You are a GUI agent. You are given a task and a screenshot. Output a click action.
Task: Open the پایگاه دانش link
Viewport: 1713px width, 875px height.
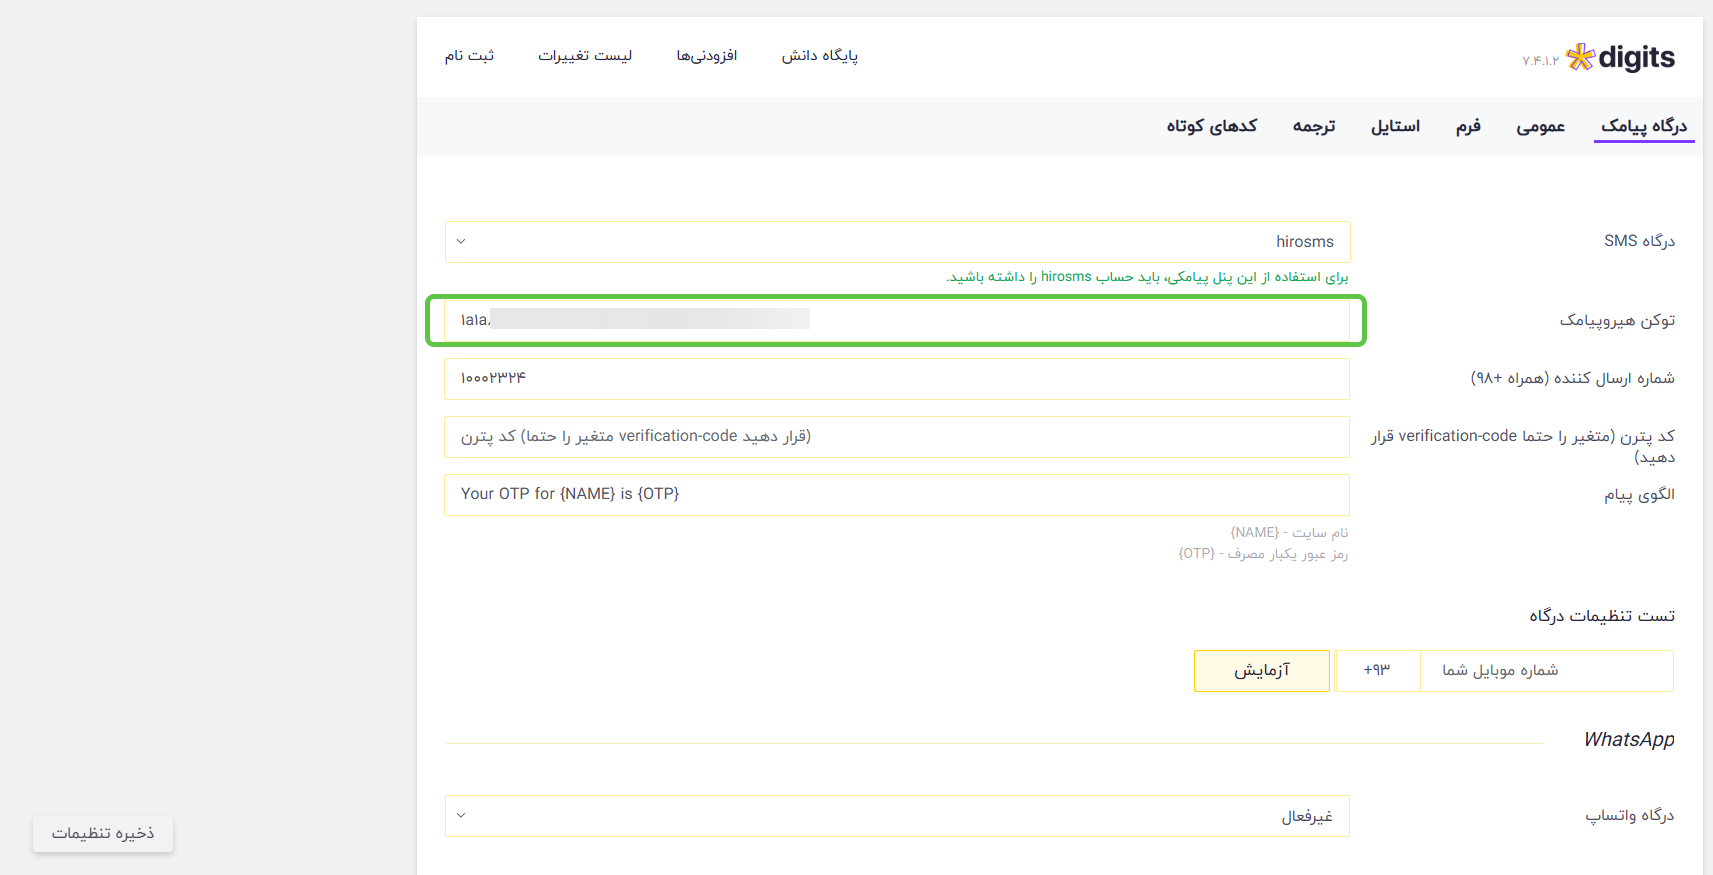click(820, 56)
